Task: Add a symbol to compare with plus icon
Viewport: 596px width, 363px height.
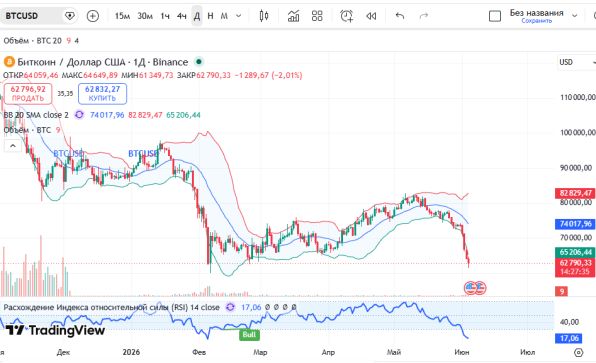Action: click(x=93, y=16)
